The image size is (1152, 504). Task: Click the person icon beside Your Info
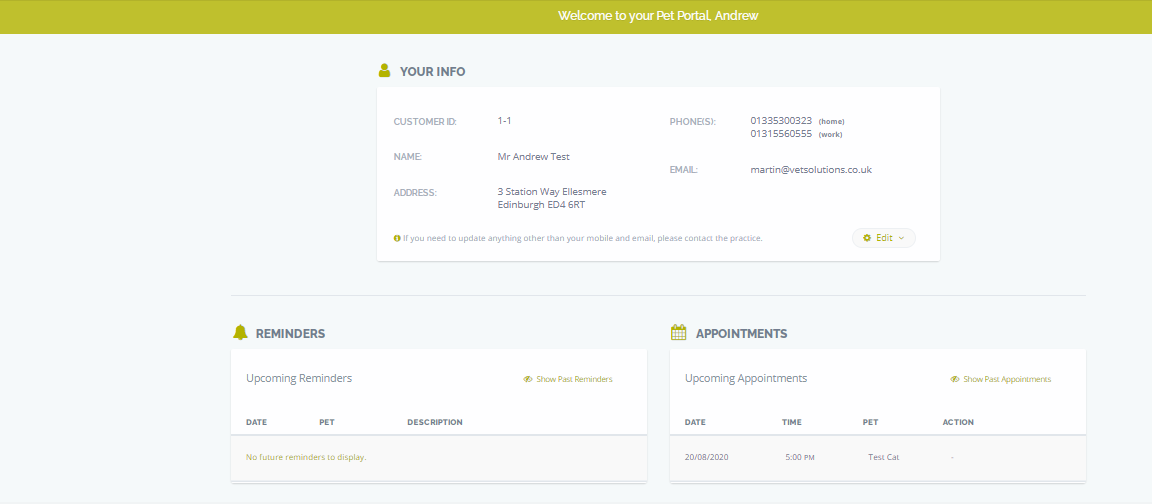(x=384, y=71)
